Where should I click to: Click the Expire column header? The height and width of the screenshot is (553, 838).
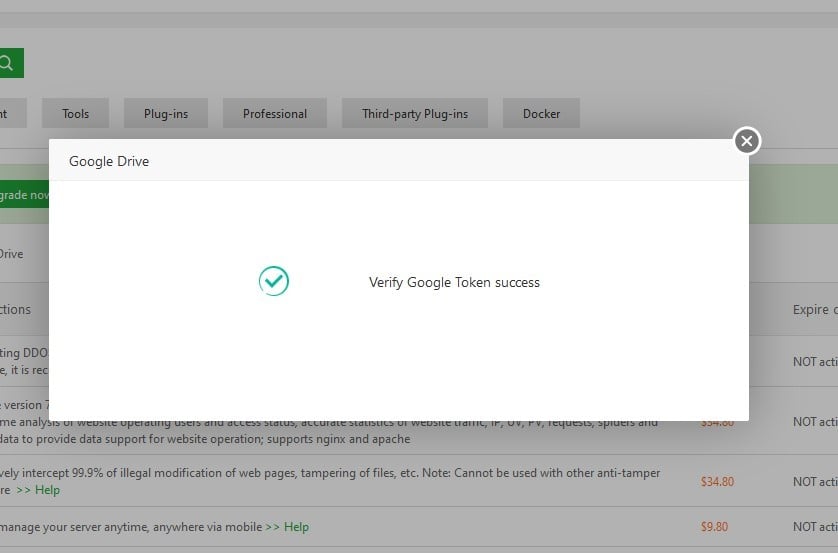pyautogui.click(x=814, y=310)
